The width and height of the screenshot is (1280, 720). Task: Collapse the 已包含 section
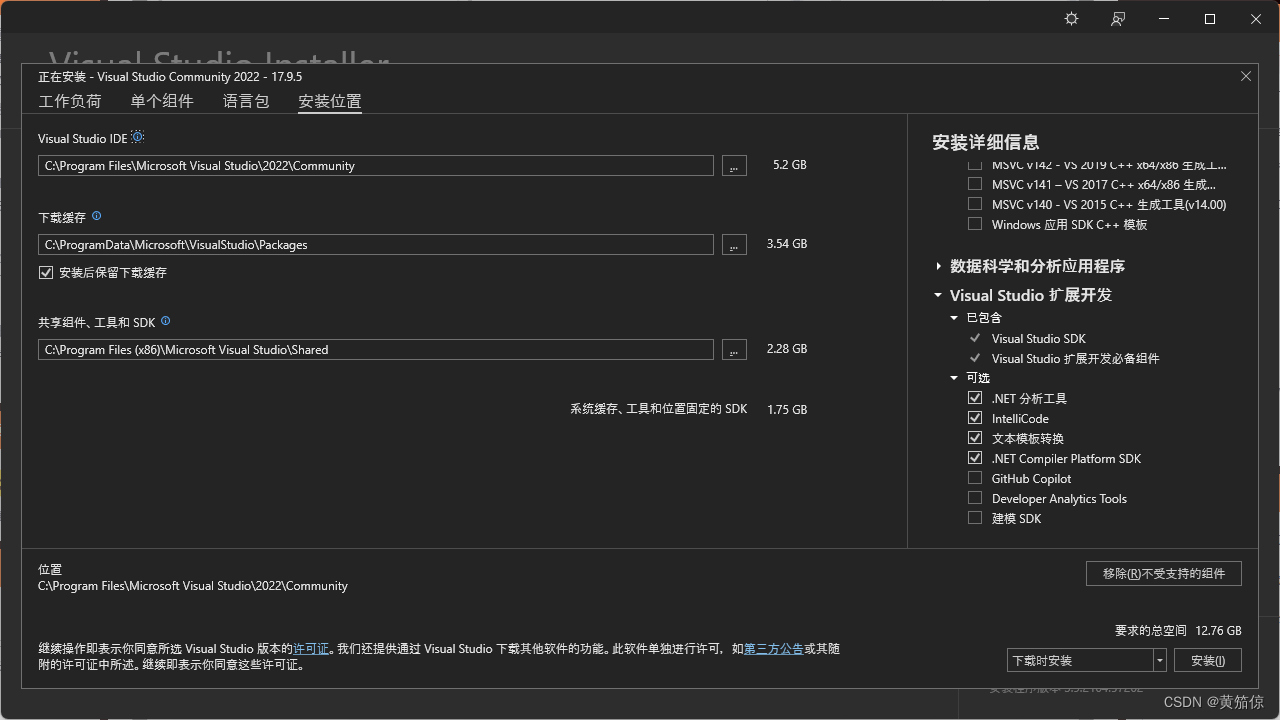click(954, 318)
